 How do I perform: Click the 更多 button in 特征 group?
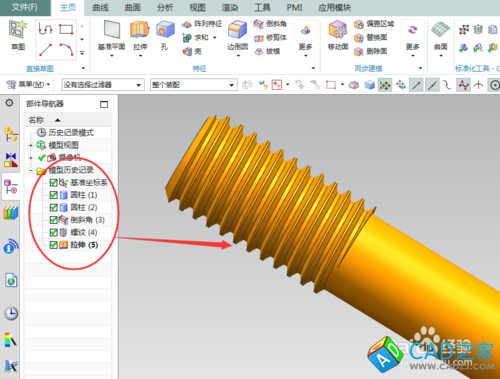coord(305,38)
